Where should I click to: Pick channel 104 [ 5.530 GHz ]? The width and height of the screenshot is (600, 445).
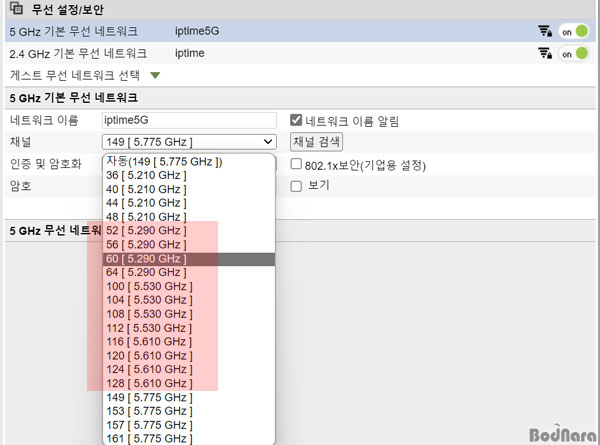point(189,300)
